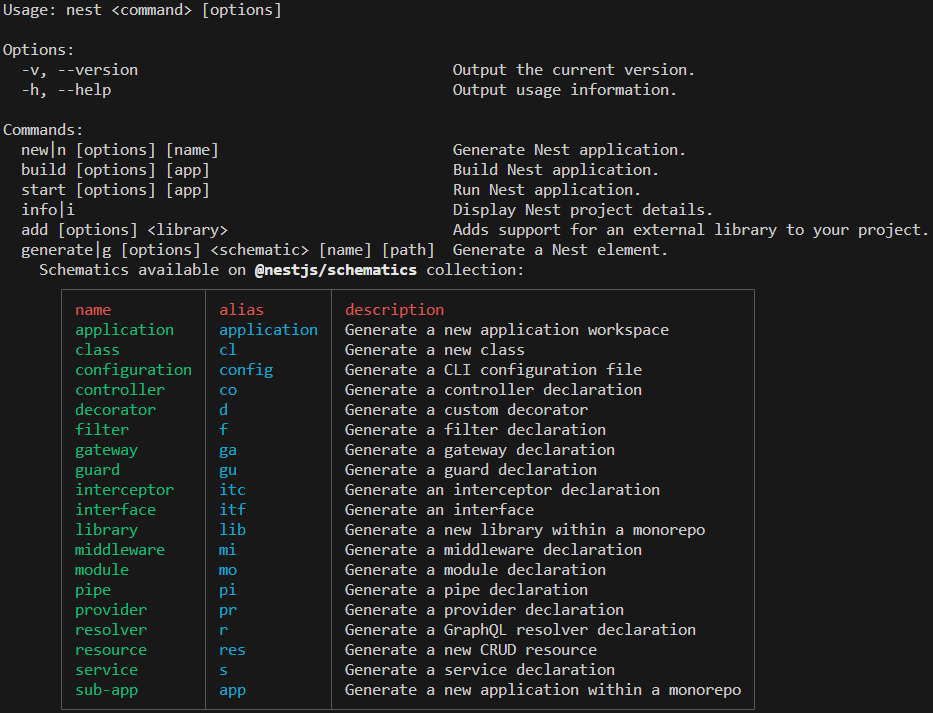The image size is (933, 713).
Task: Click 'application' in the name column
Action: coord(124,330)
